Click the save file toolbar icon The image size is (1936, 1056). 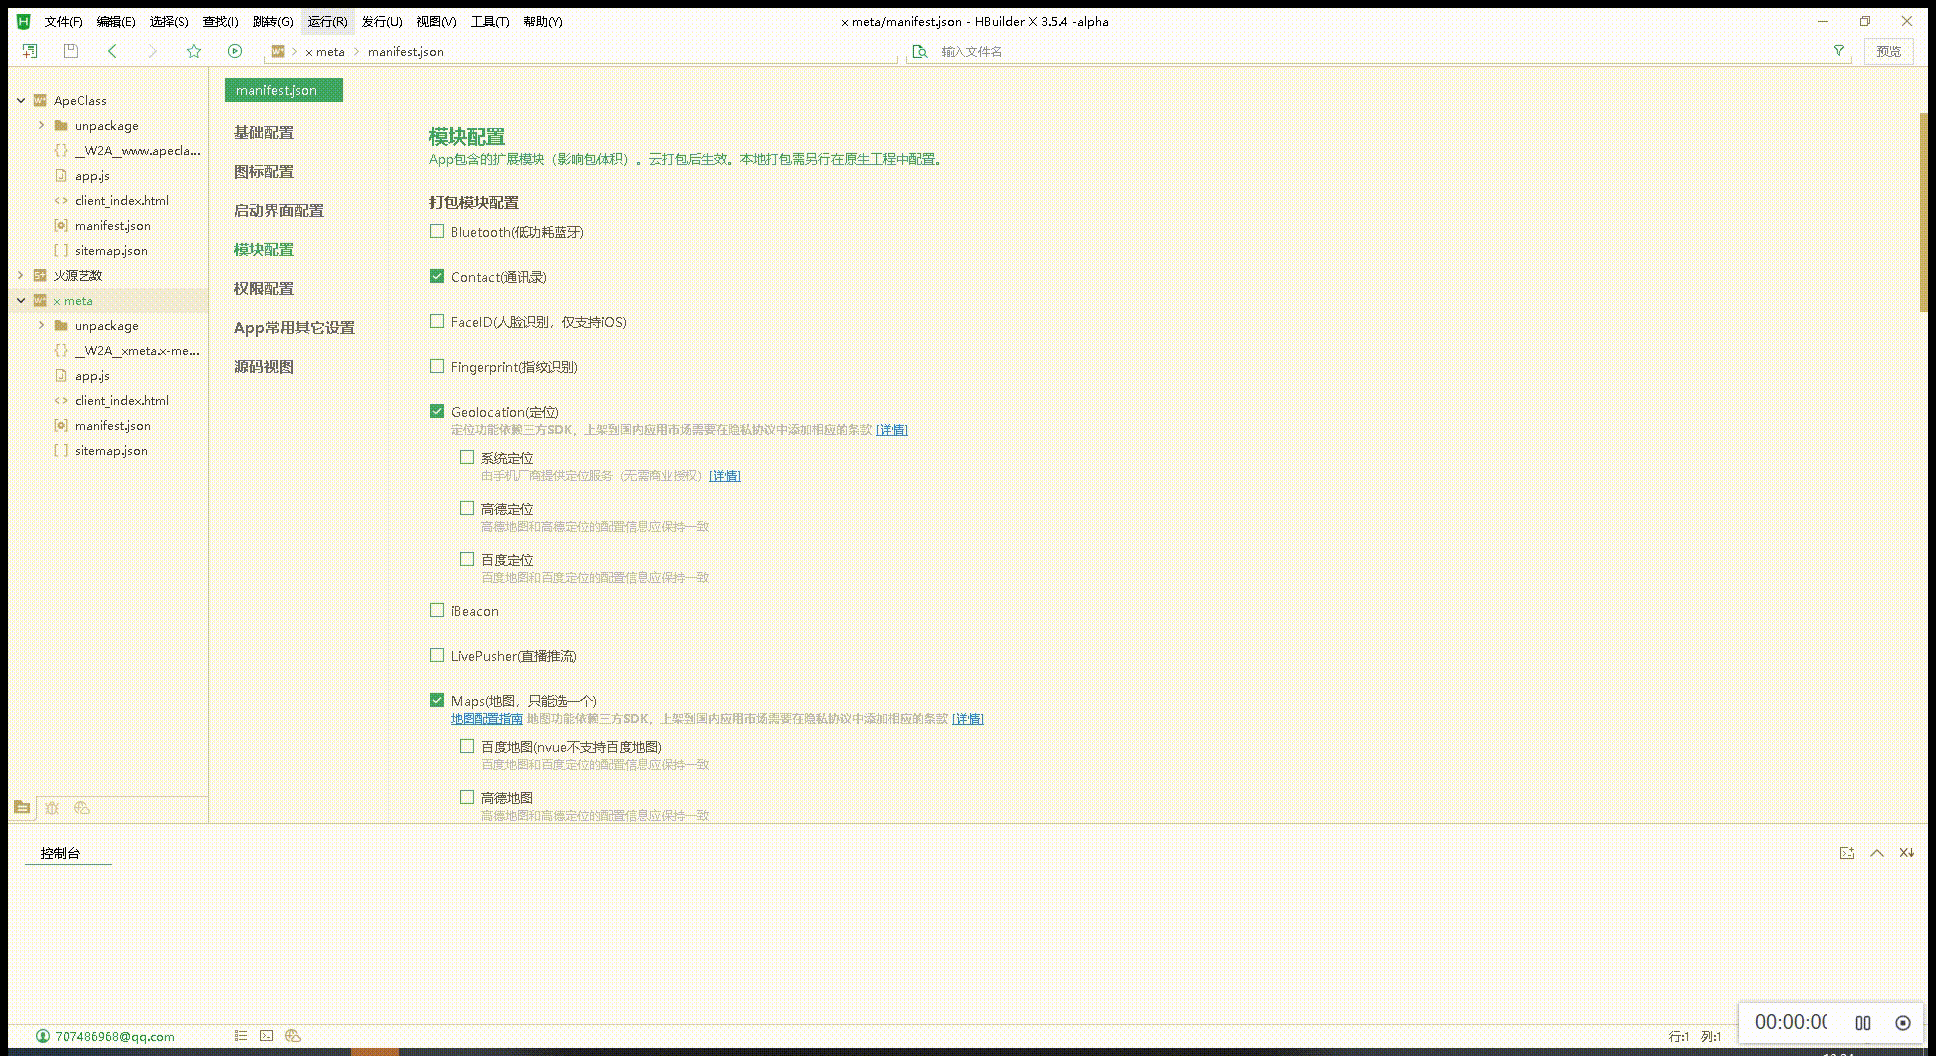70,51
